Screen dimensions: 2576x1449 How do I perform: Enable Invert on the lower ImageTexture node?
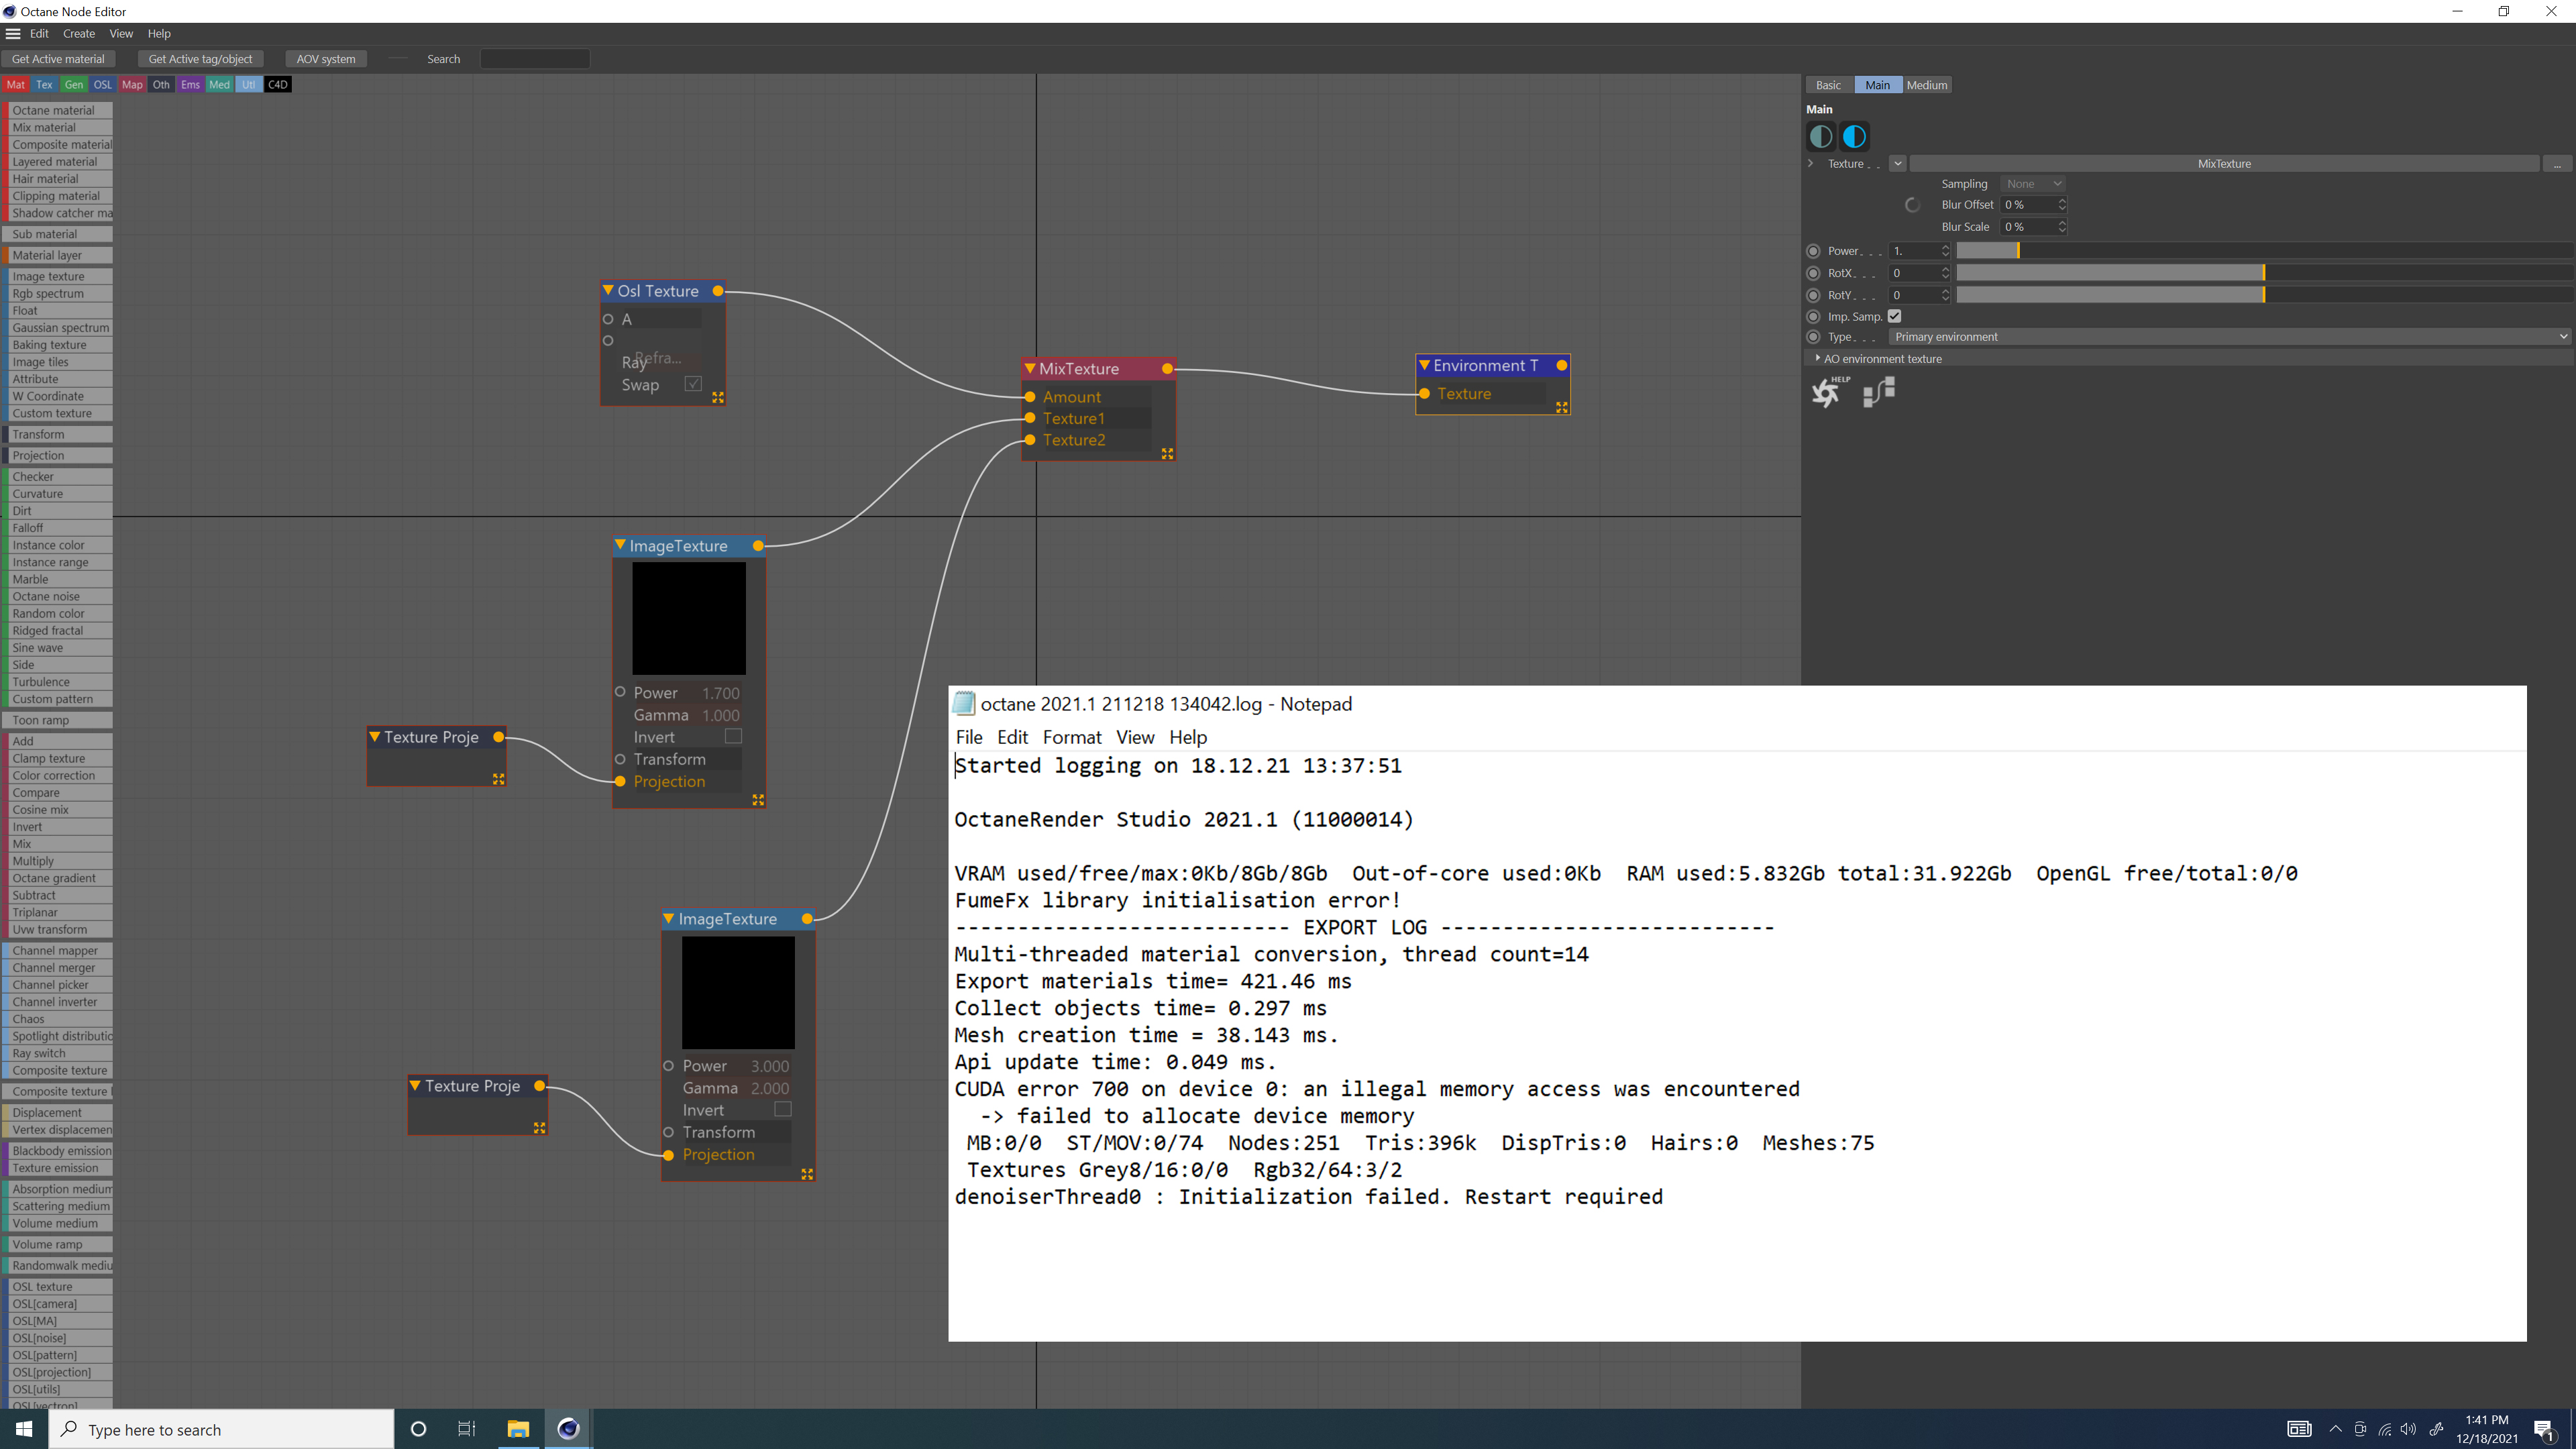783,1109
